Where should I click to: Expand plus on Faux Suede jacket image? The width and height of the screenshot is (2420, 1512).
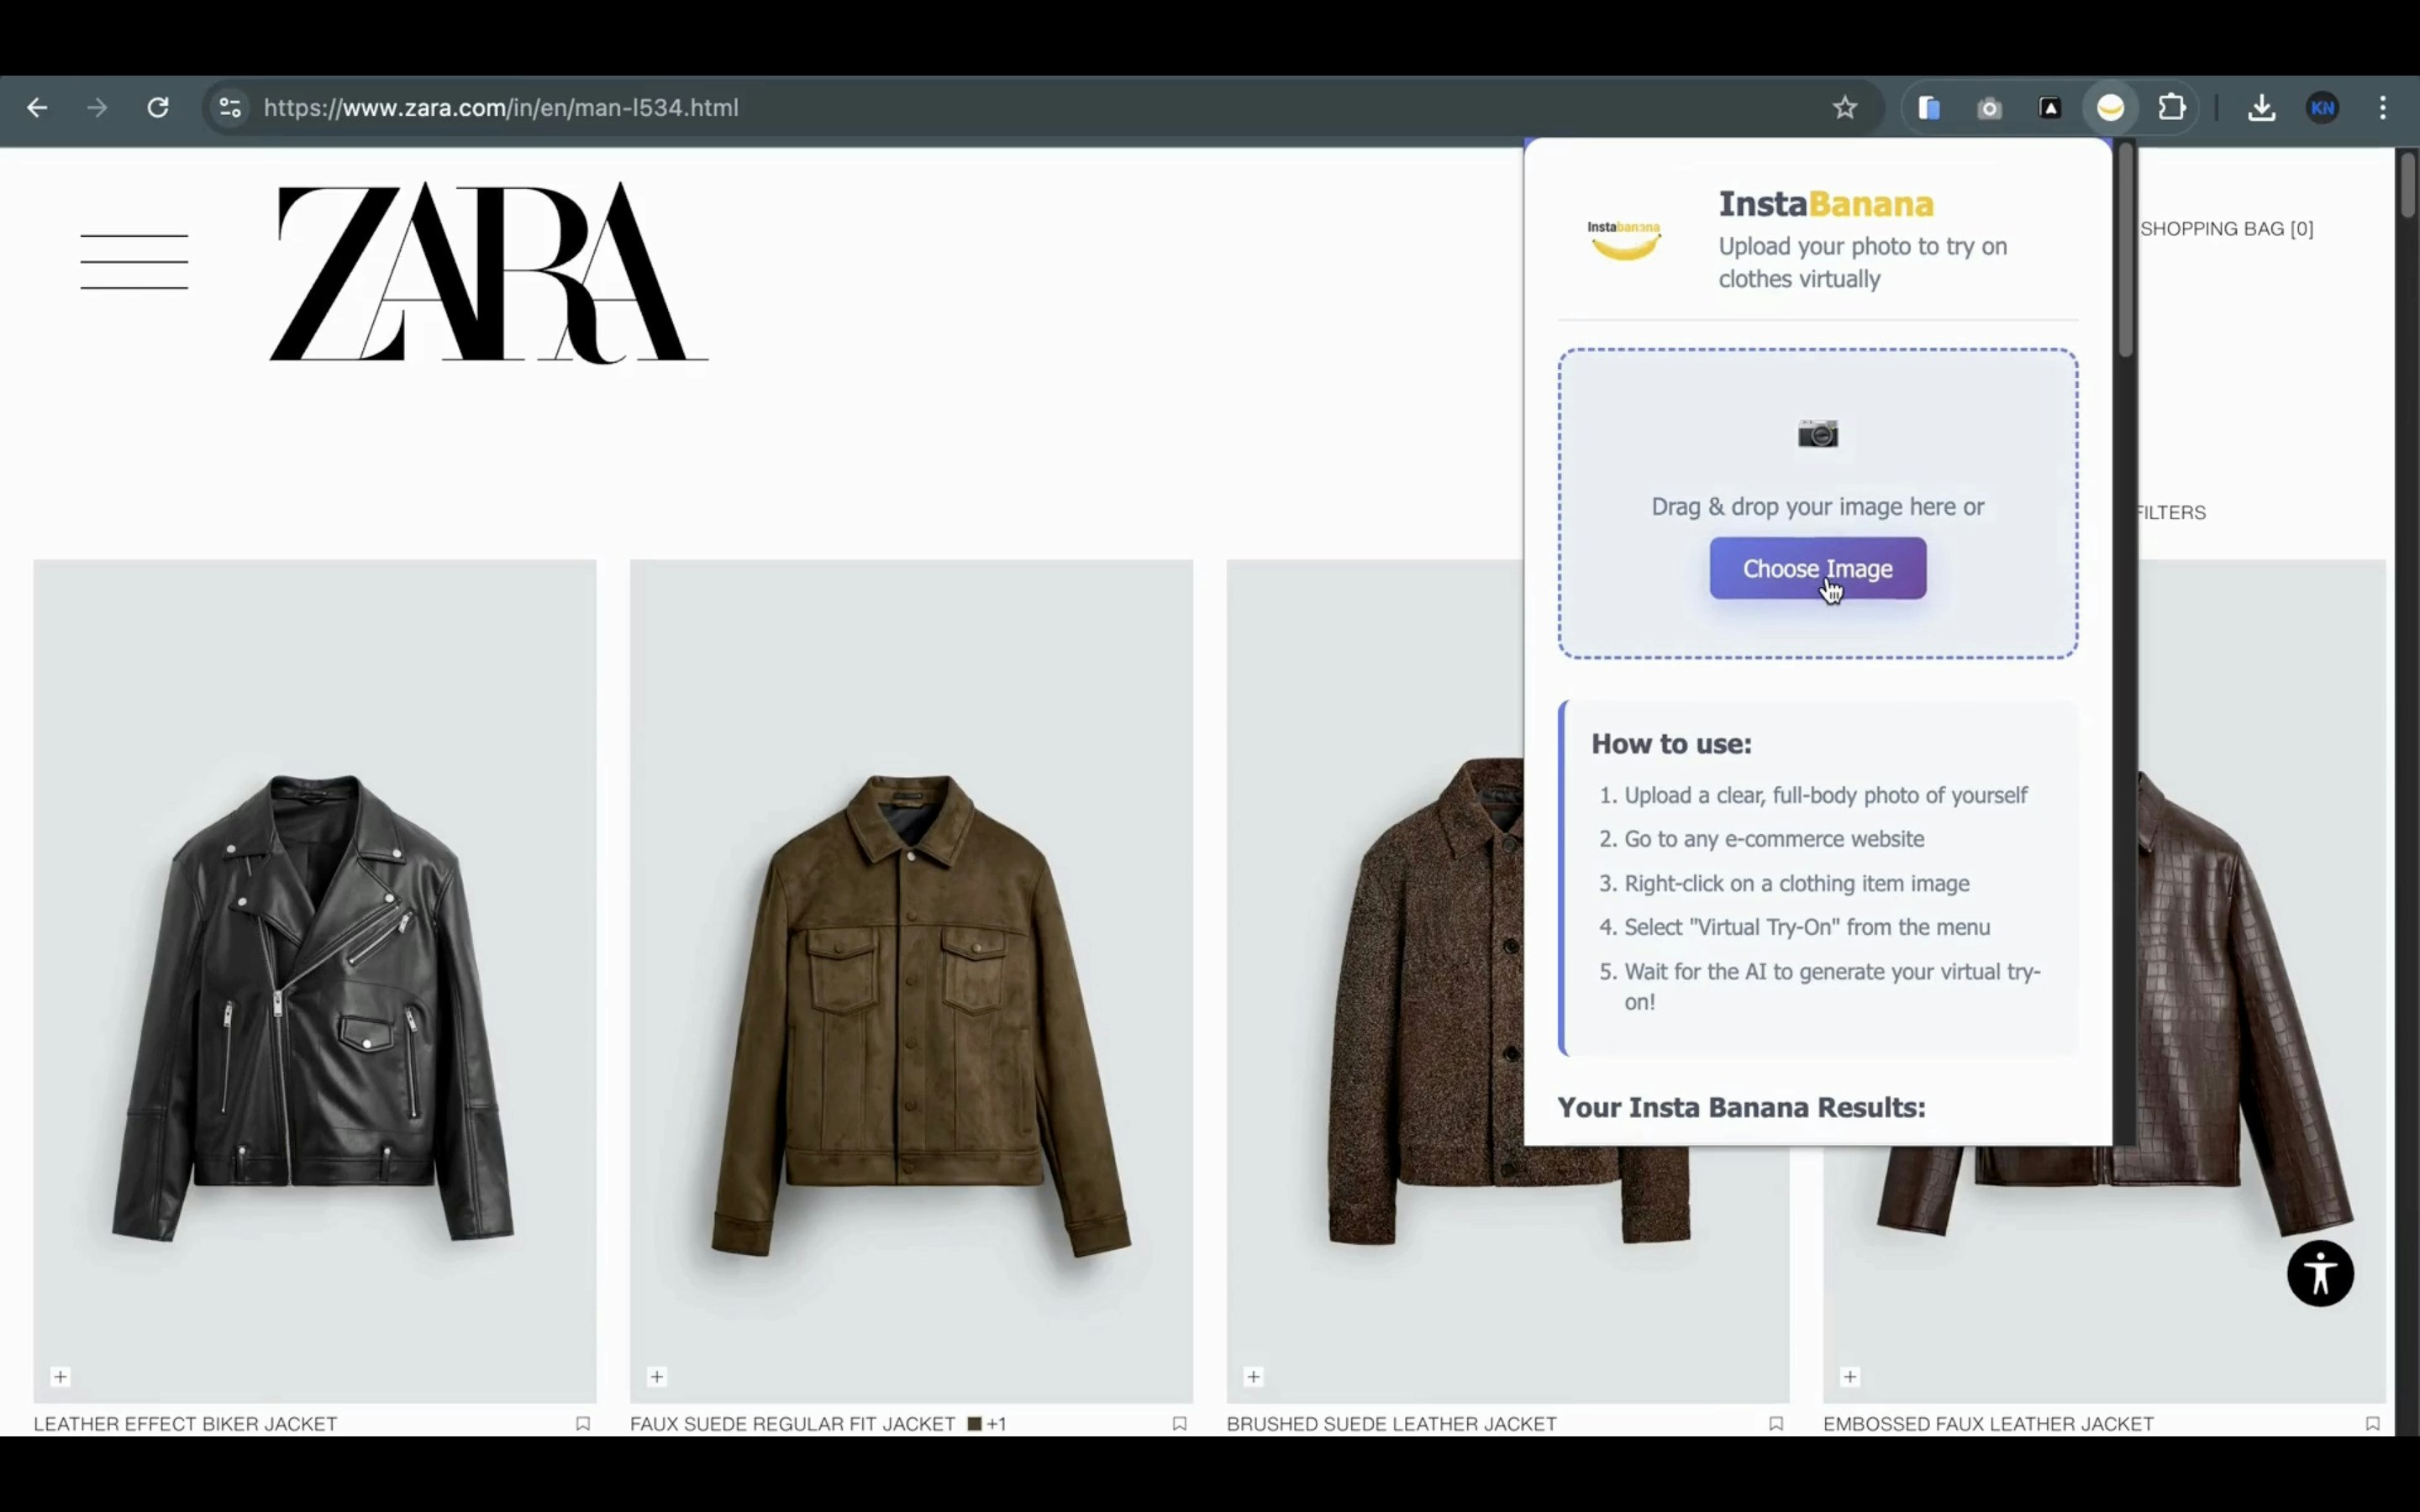(x=657, y=1377)
